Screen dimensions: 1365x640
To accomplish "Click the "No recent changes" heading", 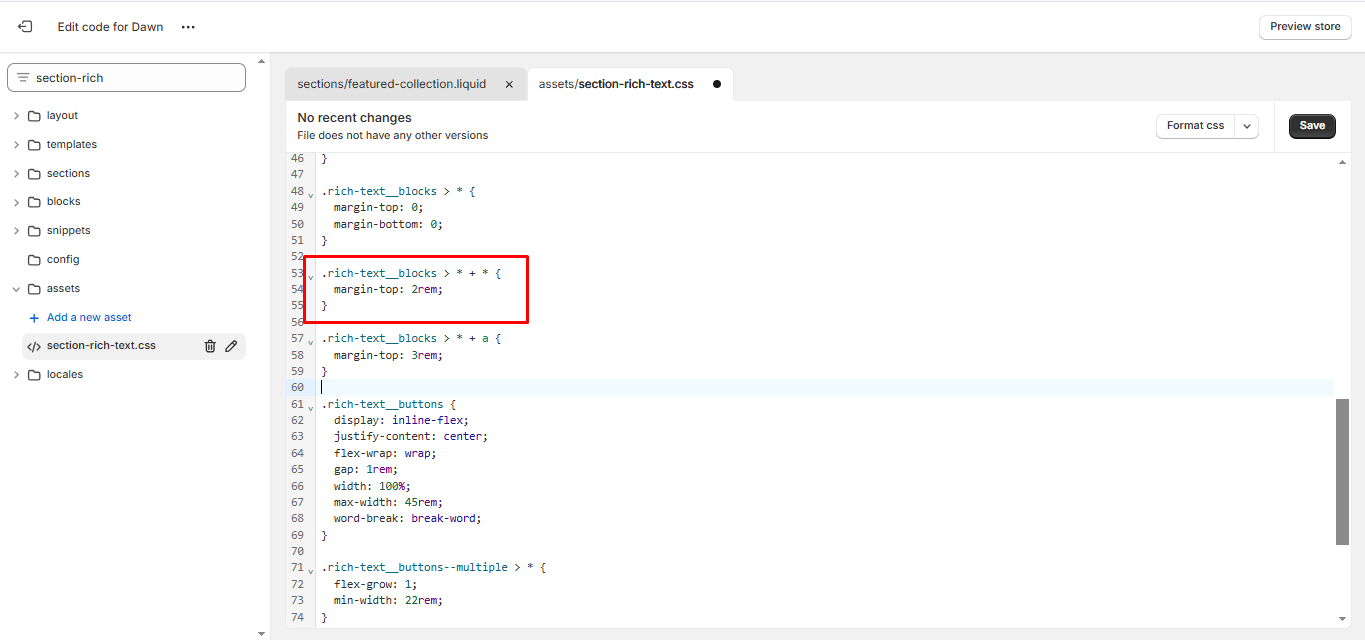I will point(354,118).
